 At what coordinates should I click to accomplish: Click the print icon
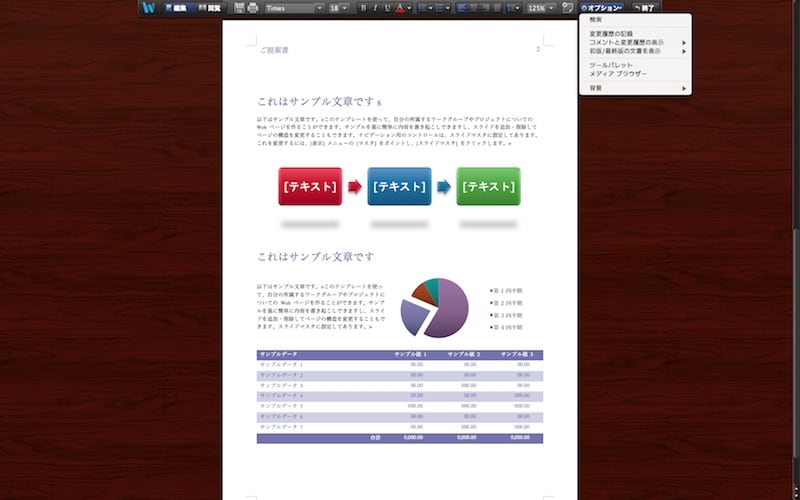[253, 8]
